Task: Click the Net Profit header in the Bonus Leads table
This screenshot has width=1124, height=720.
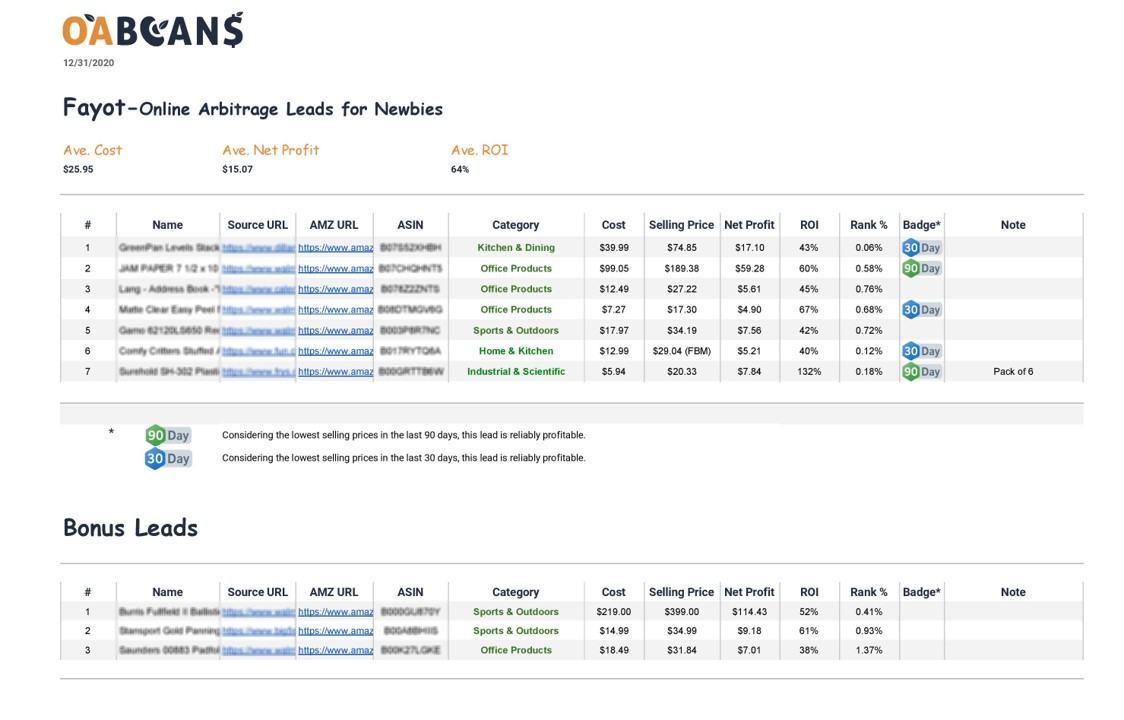Action: click(x=749, y=592)
